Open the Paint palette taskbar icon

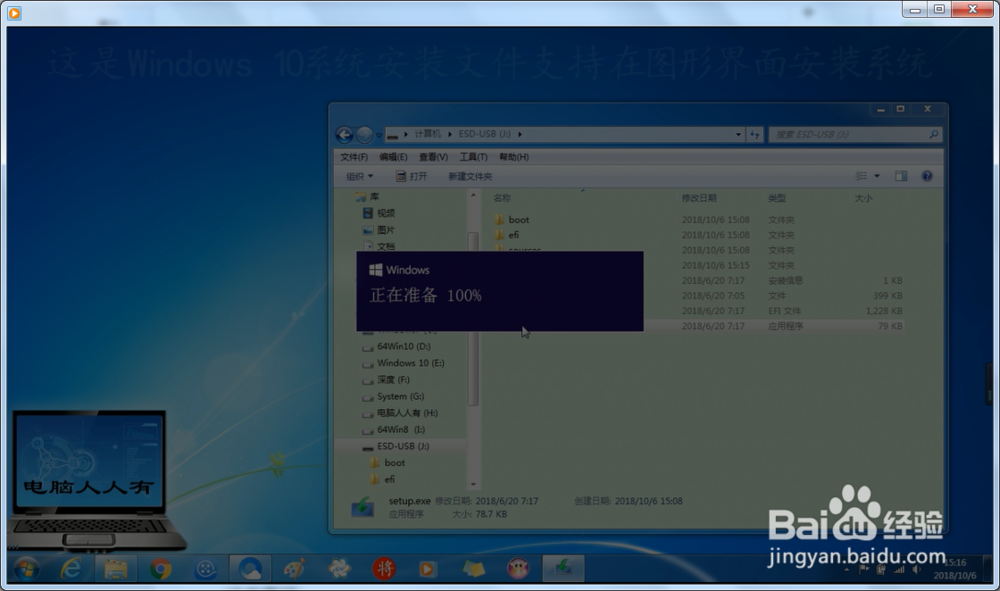coord(295,569)
